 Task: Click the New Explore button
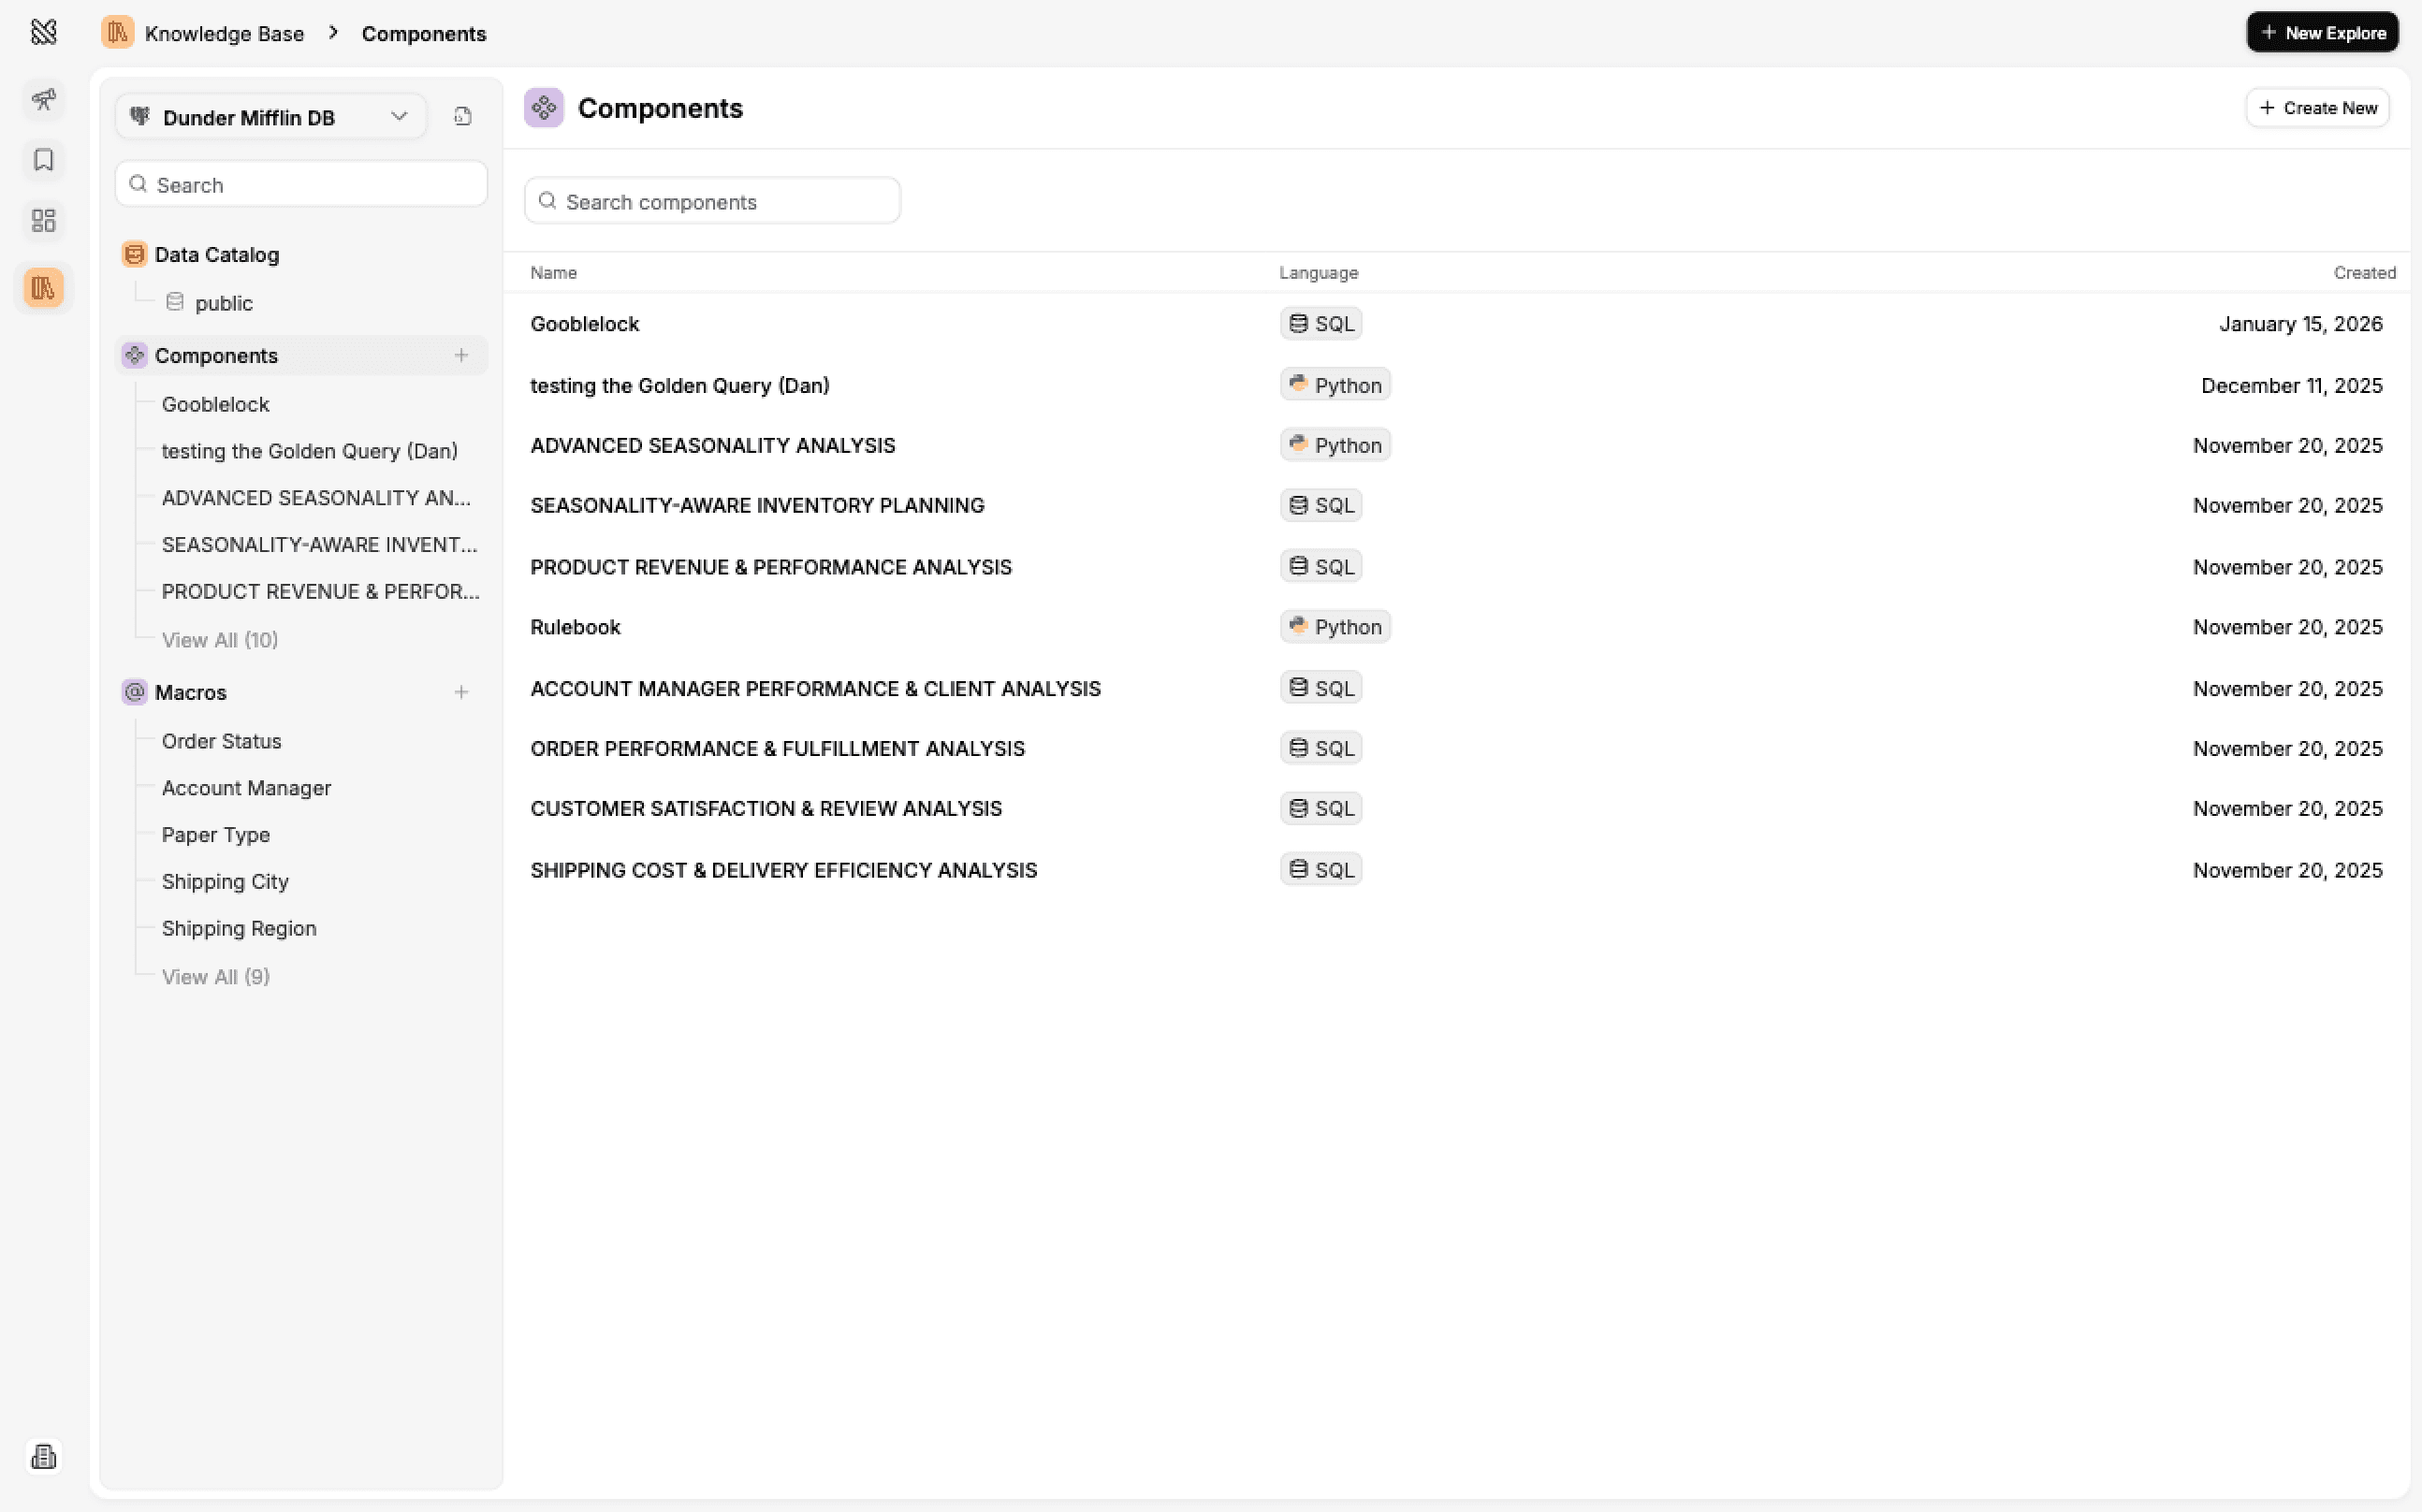2322,31
